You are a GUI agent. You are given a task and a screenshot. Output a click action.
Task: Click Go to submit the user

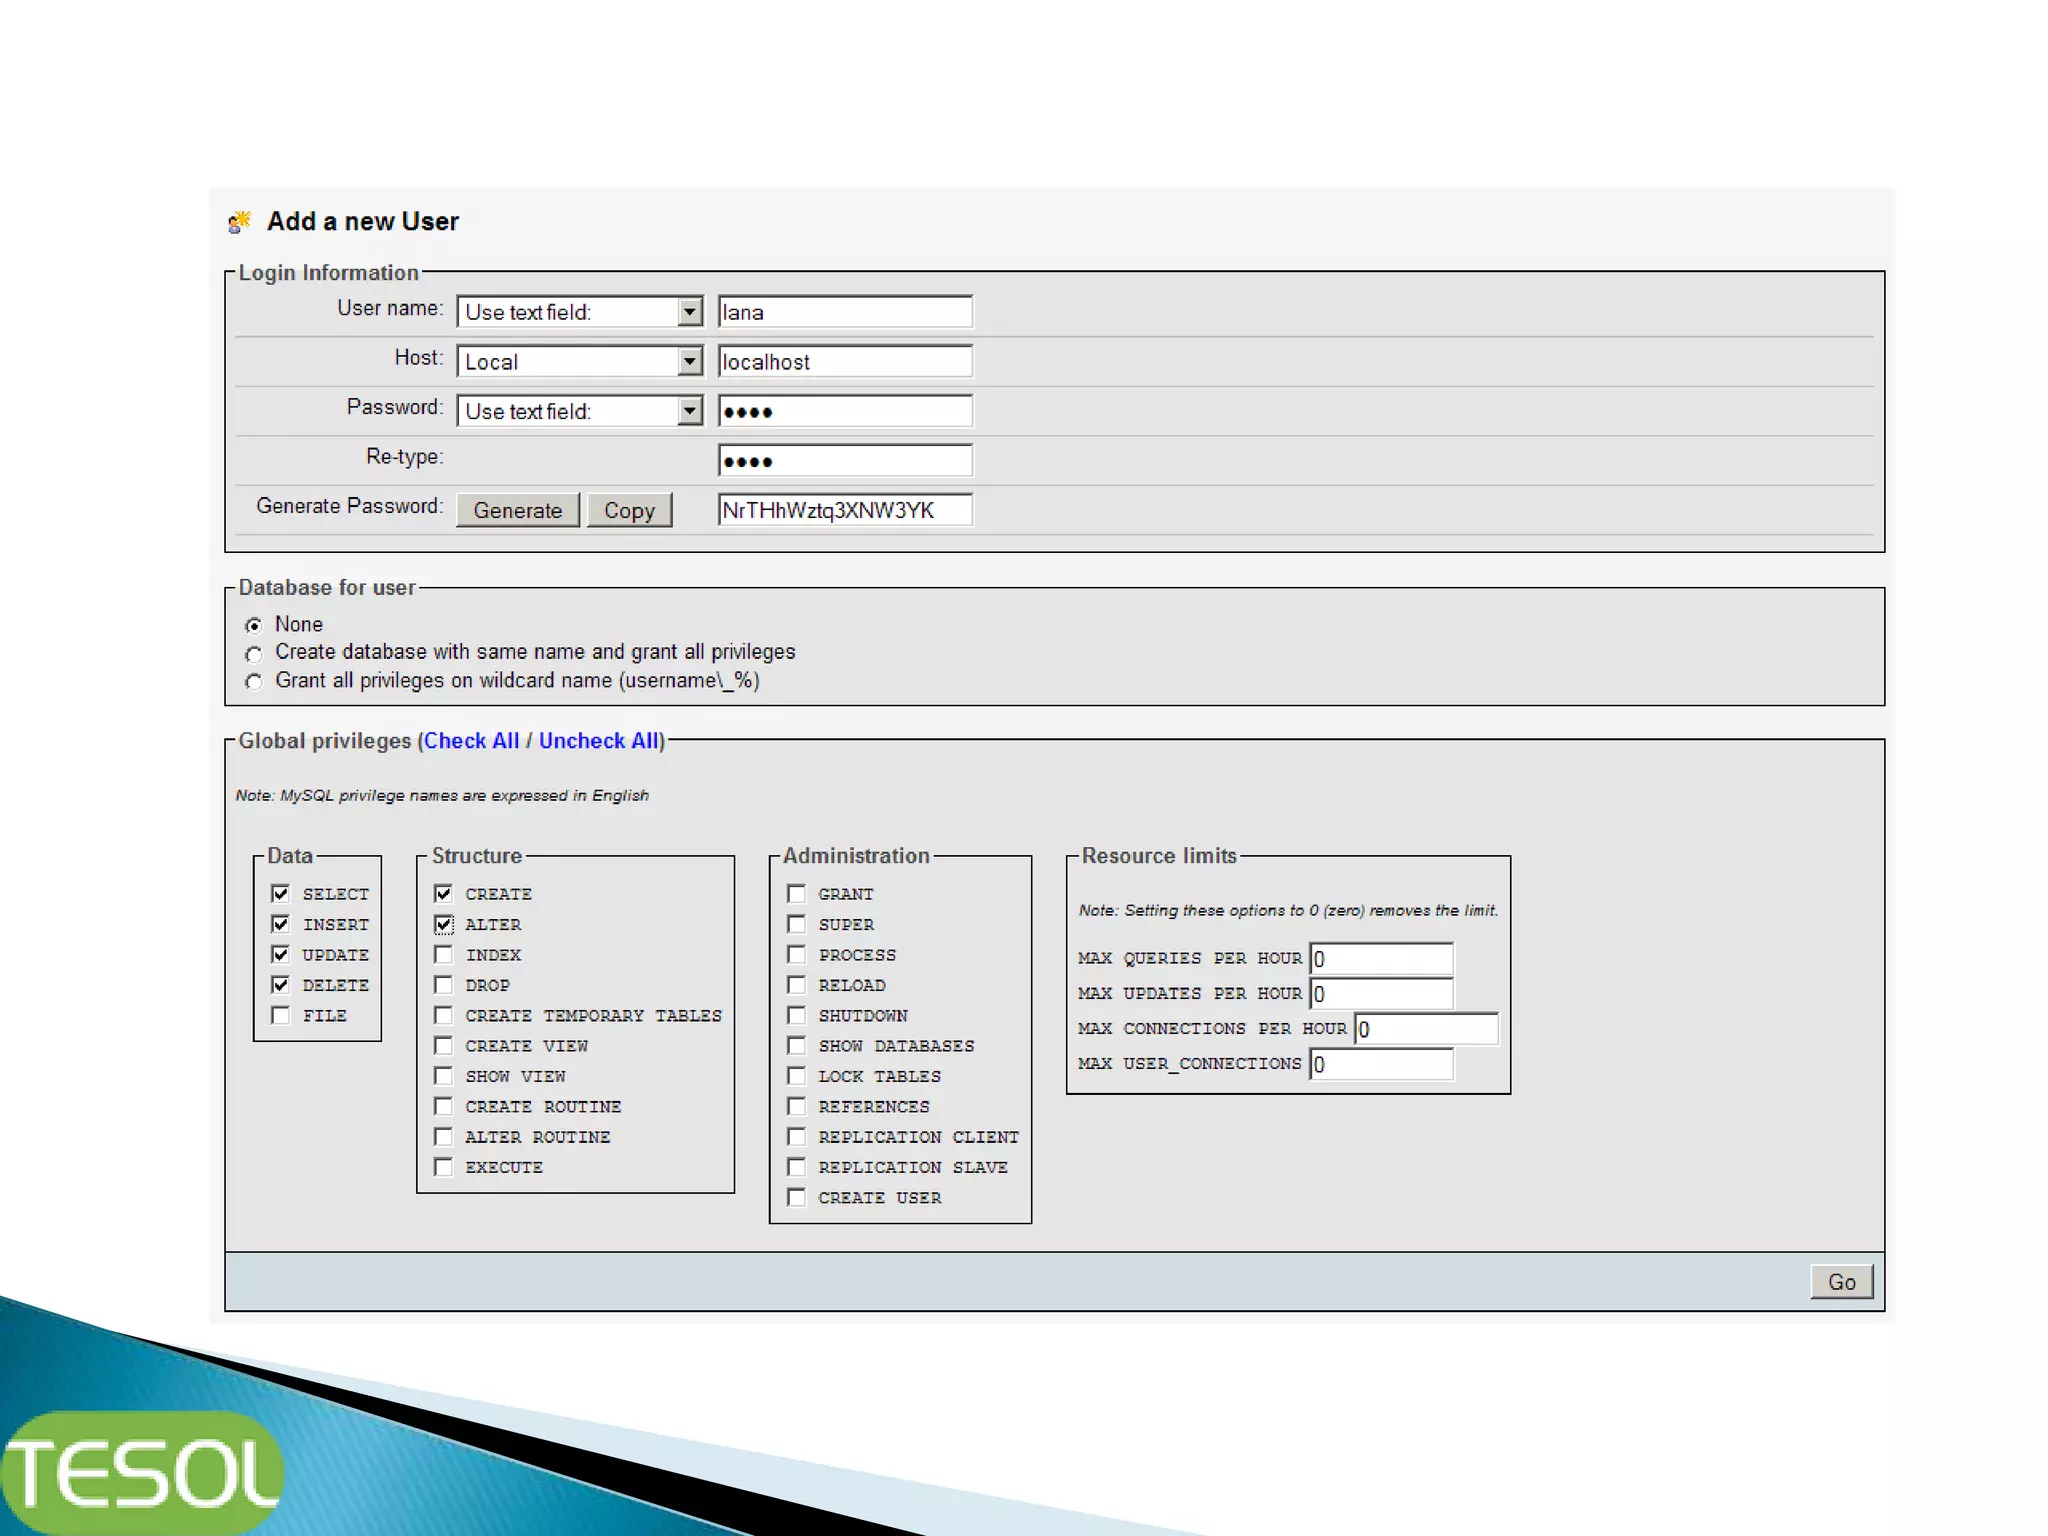coord(1841,1282)
